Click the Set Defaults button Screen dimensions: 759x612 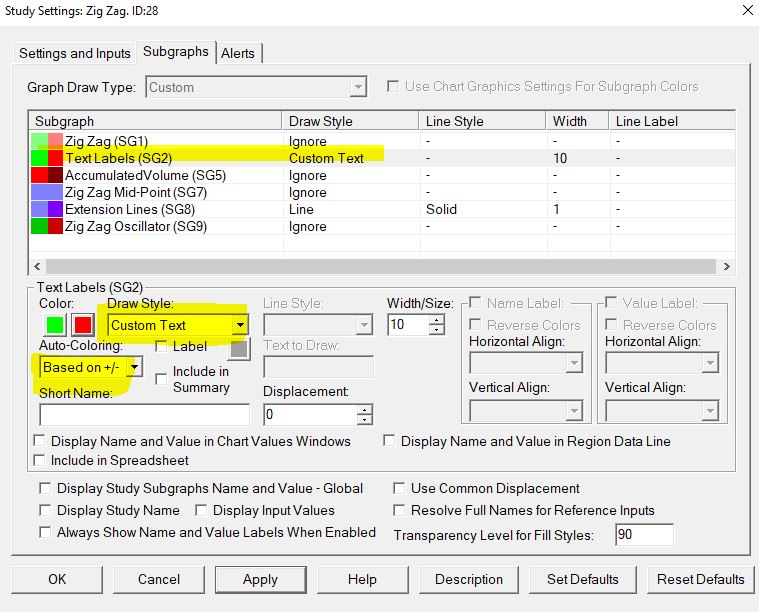pos(583,580)
